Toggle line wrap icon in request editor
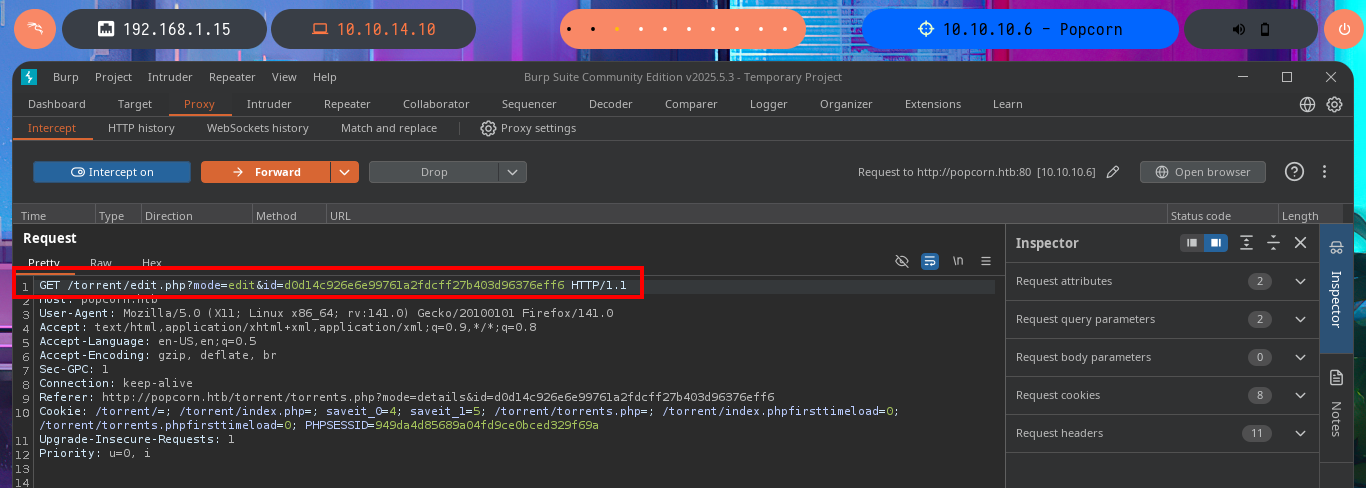The height and width of the screenshot is (488, 1366). pos(930,261)
